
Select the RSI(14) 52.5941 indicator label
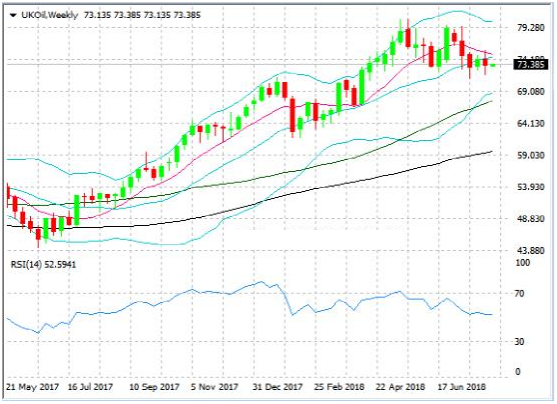(x=43, y=265)
